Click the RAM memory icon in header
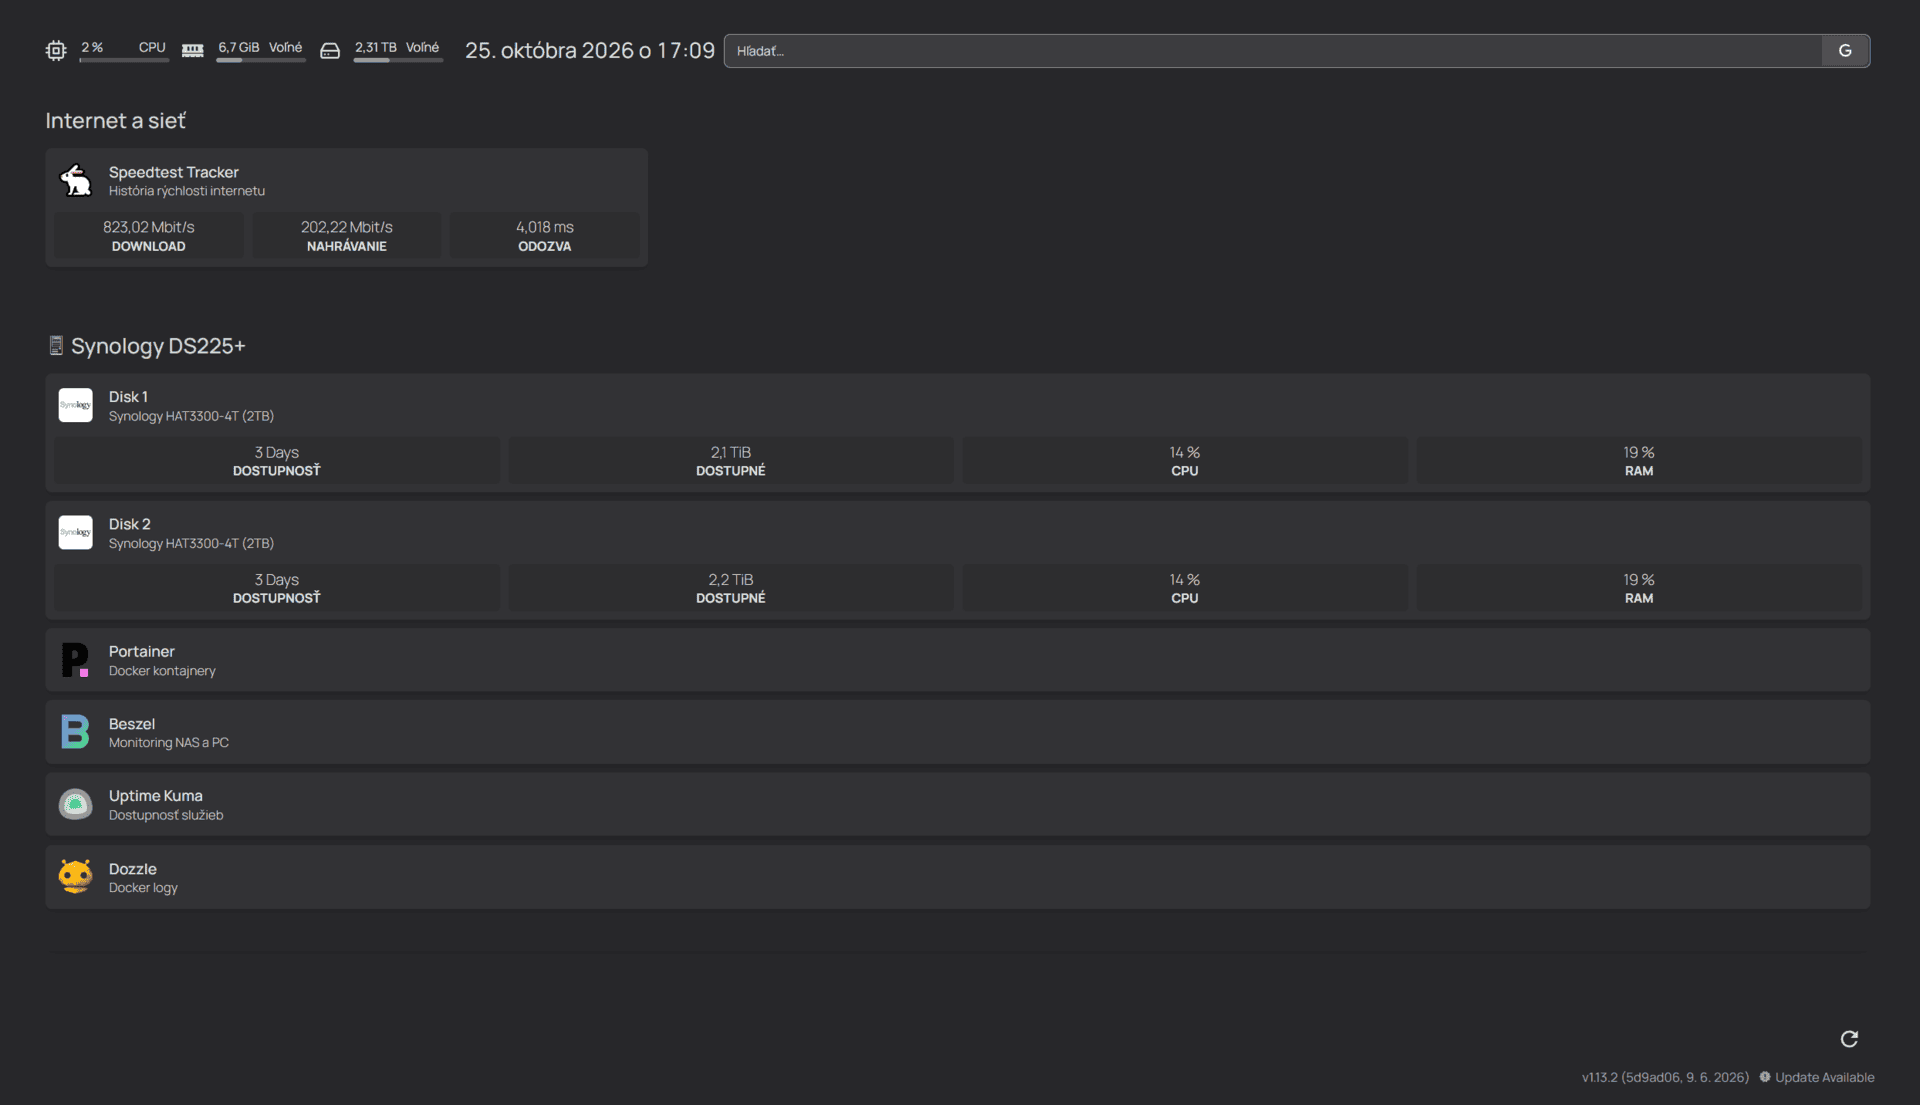The image size is (1920, 1105). click(x=193, y=50)
